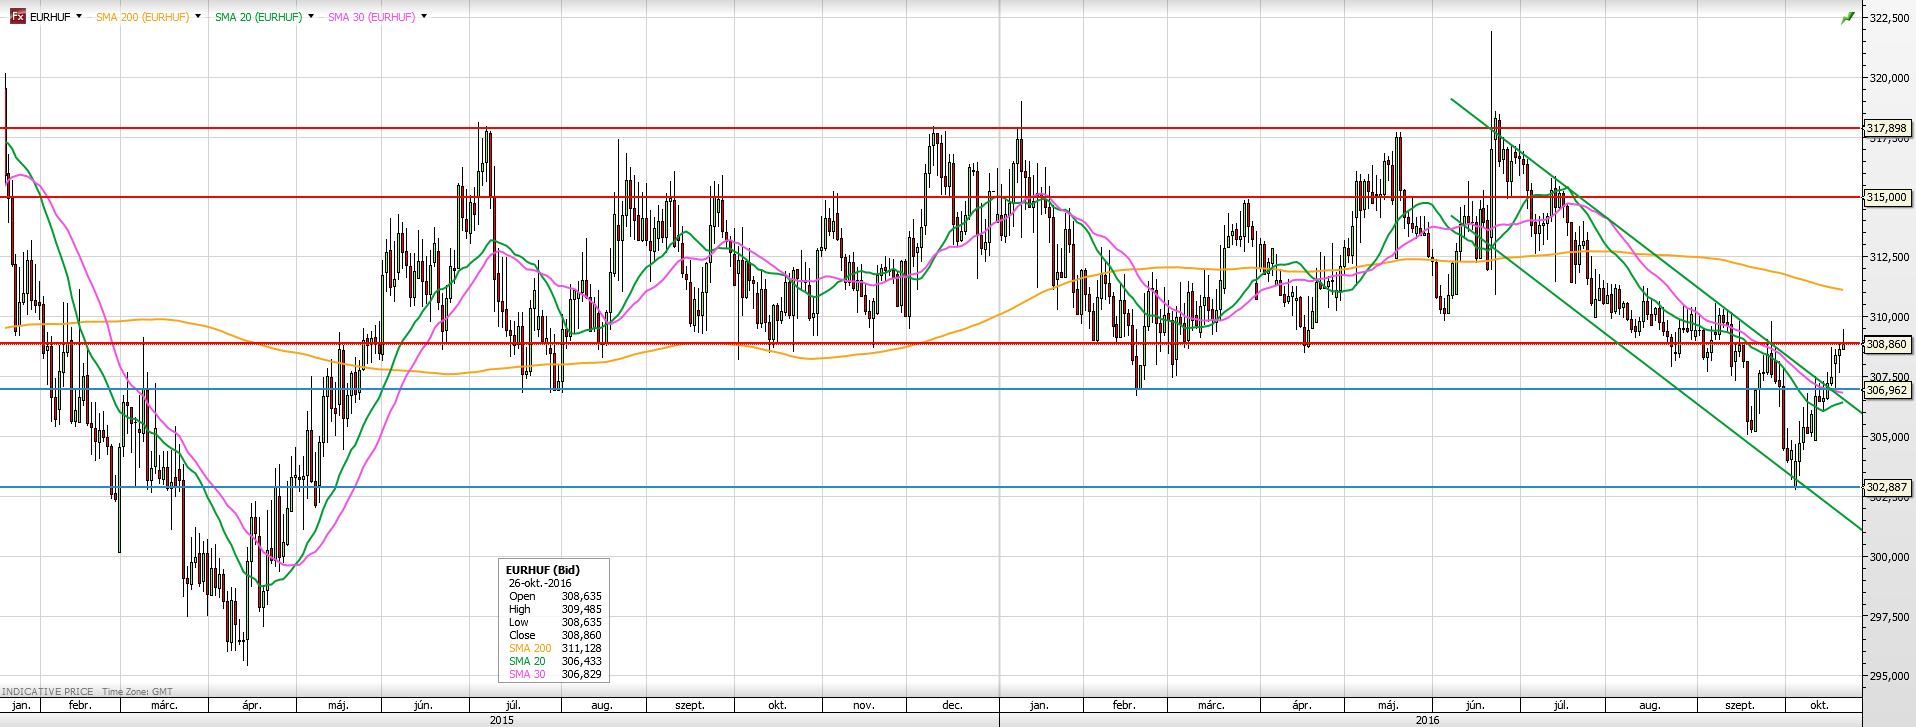Screen dimensions: 1916x727
Task: Select the 306,962 support line label
Action: tap(1887, 390)
